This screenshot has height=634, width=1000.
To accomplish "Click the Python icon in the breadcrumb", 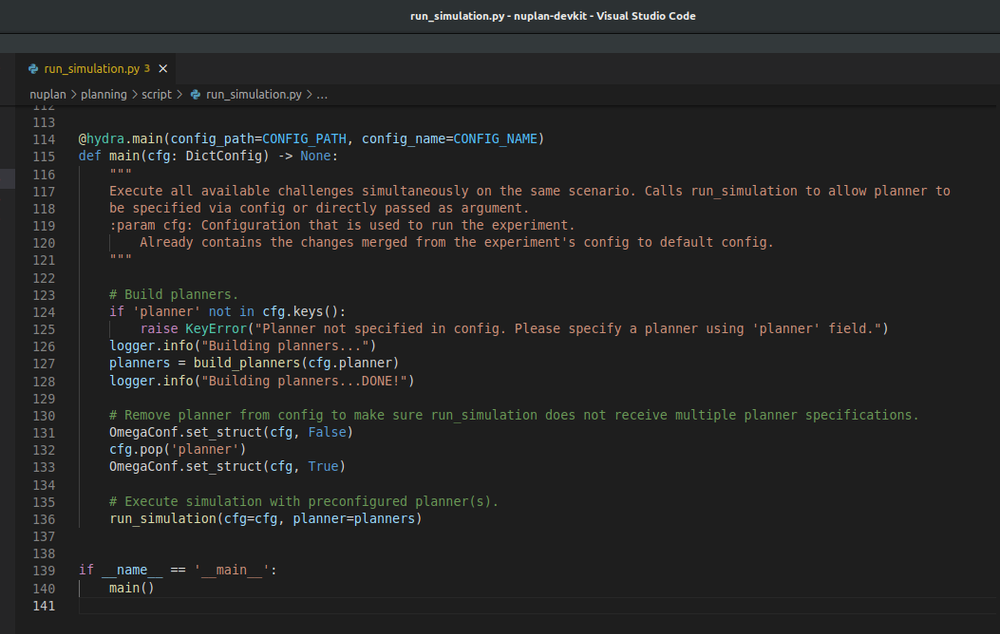I will coord(195,94).
